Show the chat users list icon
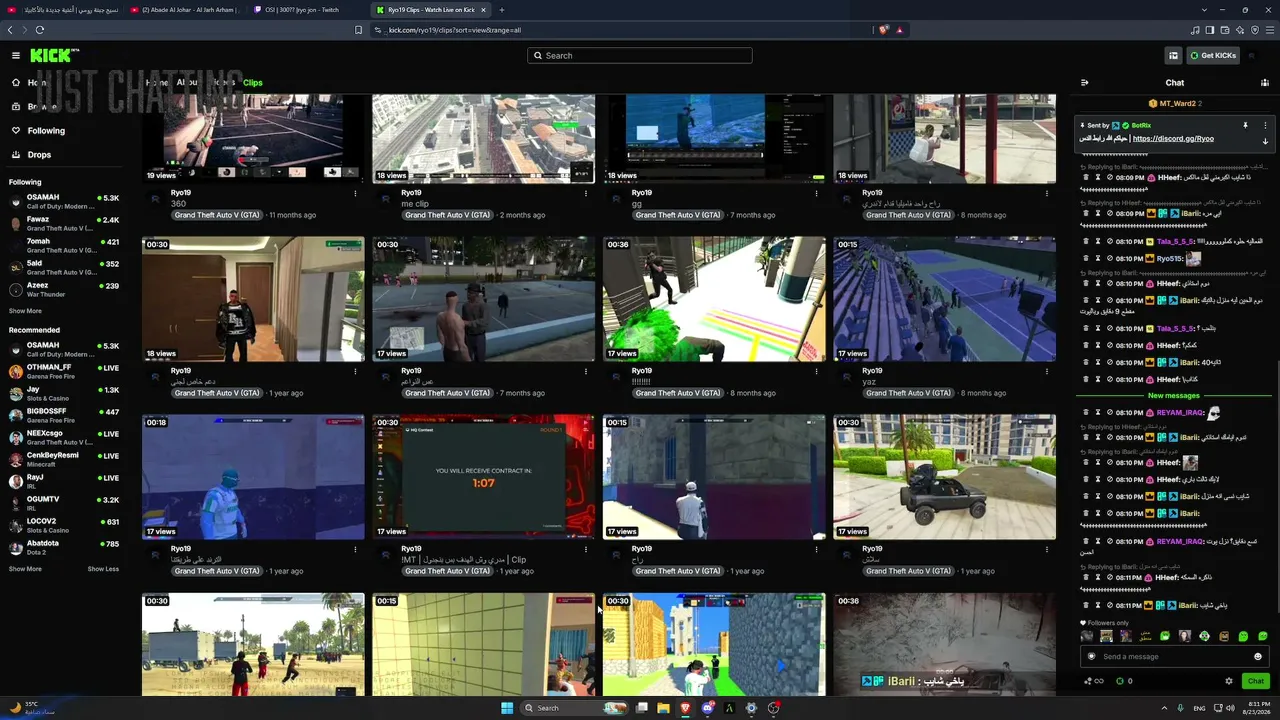The width and height of the screenshot is (1280, 720). (x=1265, y=82)
